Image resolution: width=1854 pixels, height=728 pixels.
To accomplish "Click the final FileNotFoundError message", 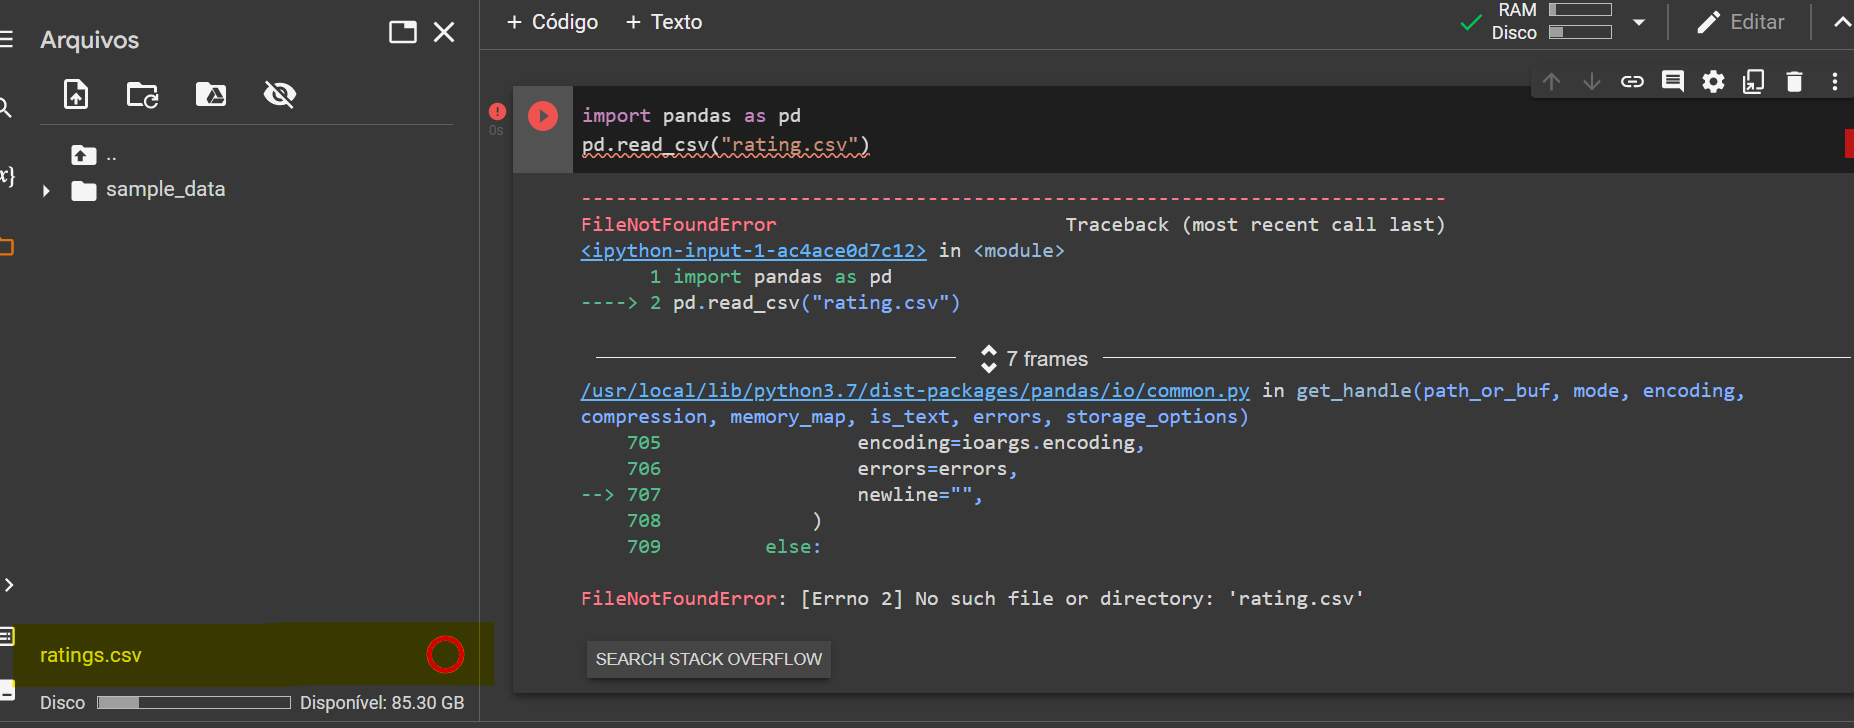I will 972,599.
